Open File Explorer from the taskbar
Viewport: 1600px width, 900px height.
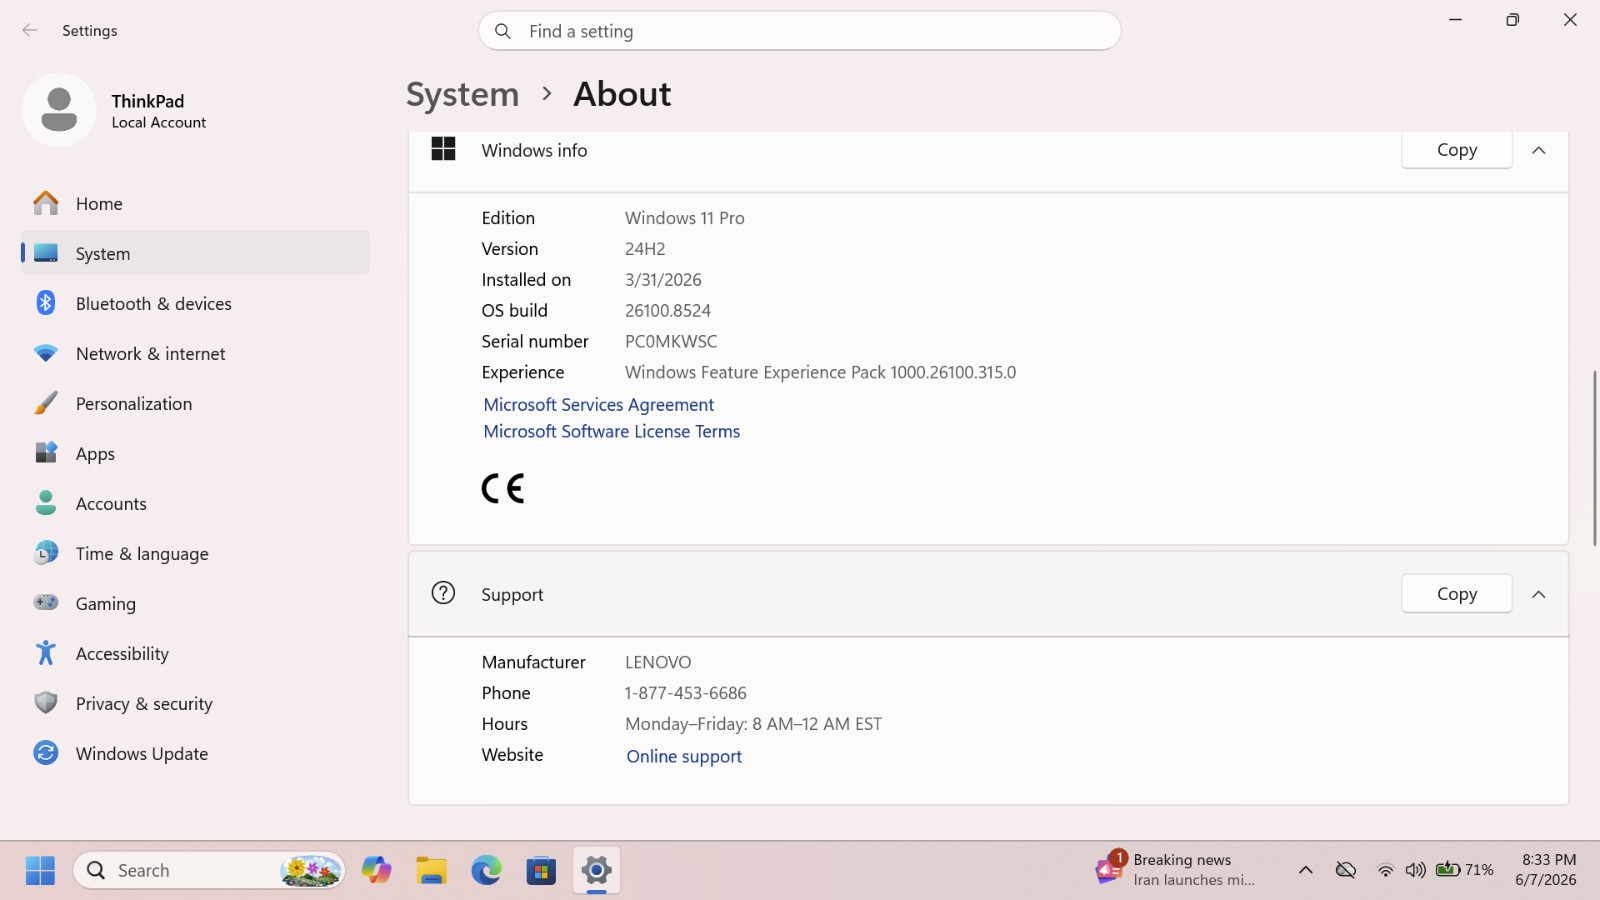click(x=431, y=871)
